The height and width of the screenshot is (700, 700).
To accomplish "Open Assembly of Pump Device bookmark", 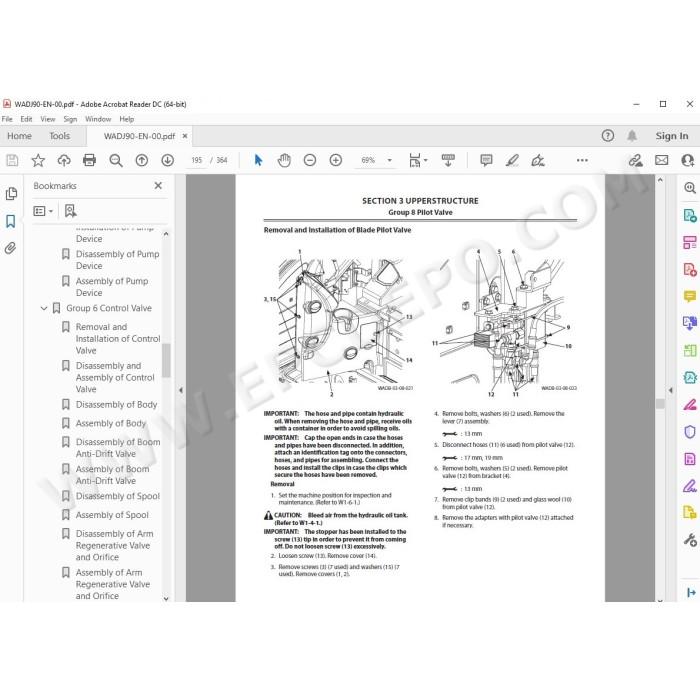I will 112,287.
